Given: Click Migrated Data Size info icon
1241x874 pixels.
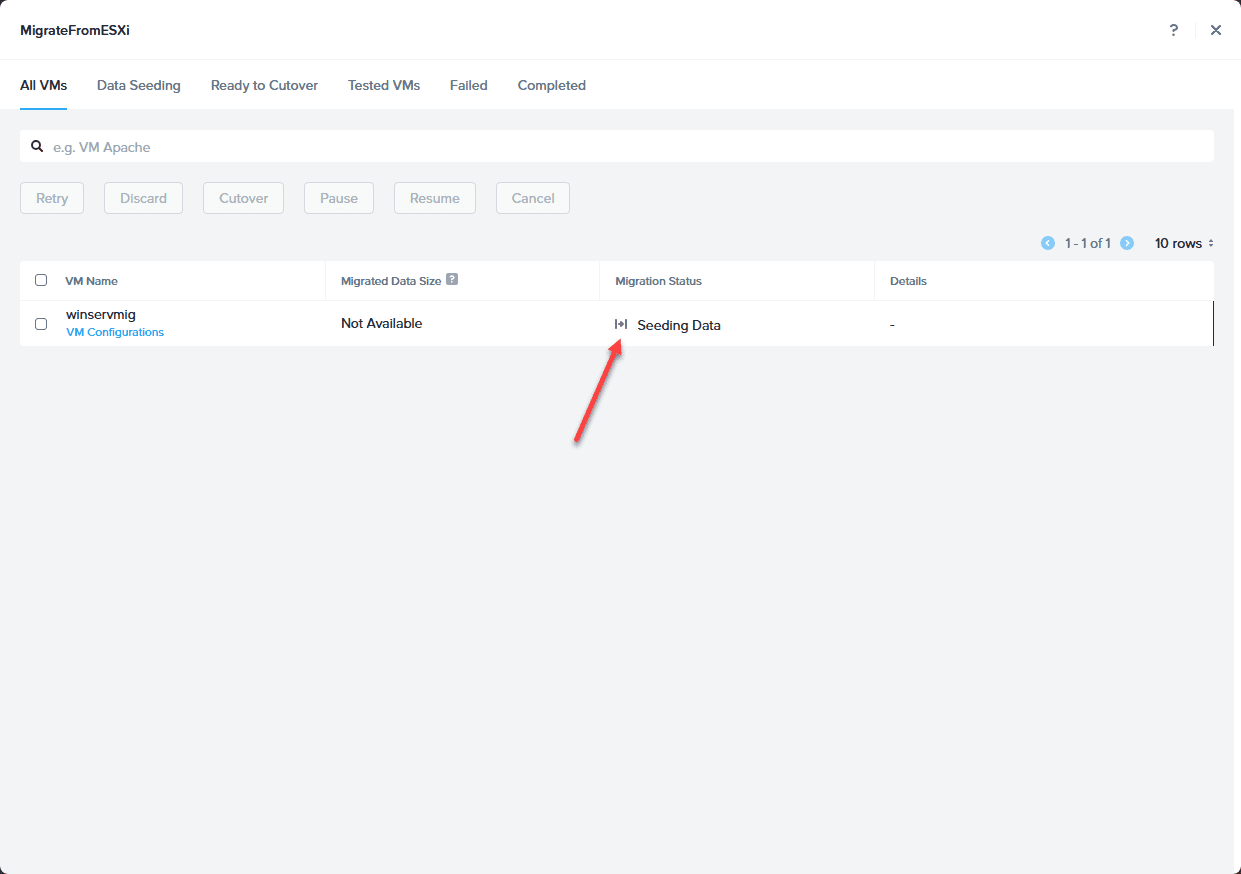Looking at the screenshot, I should [x=452, y=280].
